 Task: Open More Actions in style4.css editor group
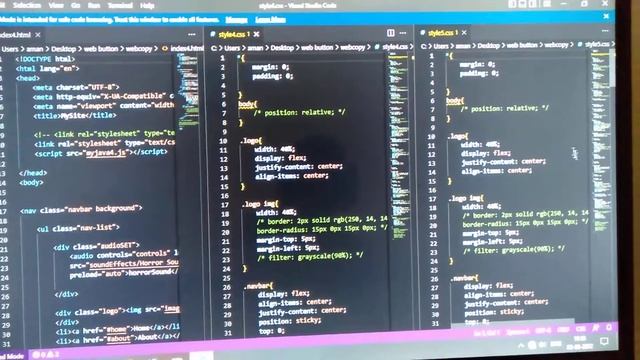point(403,33)
